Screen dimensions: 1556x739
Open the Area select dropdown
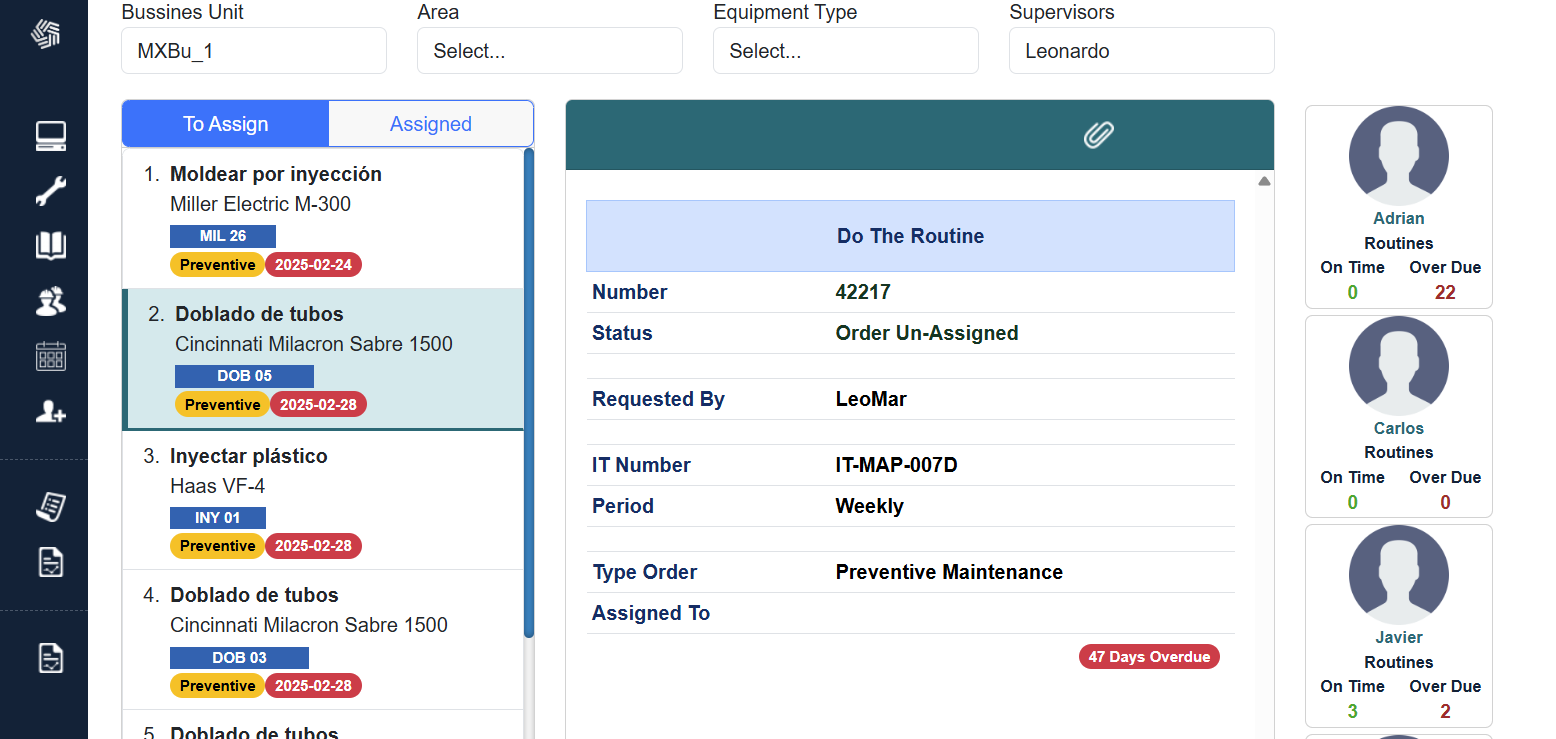point(550,51)
